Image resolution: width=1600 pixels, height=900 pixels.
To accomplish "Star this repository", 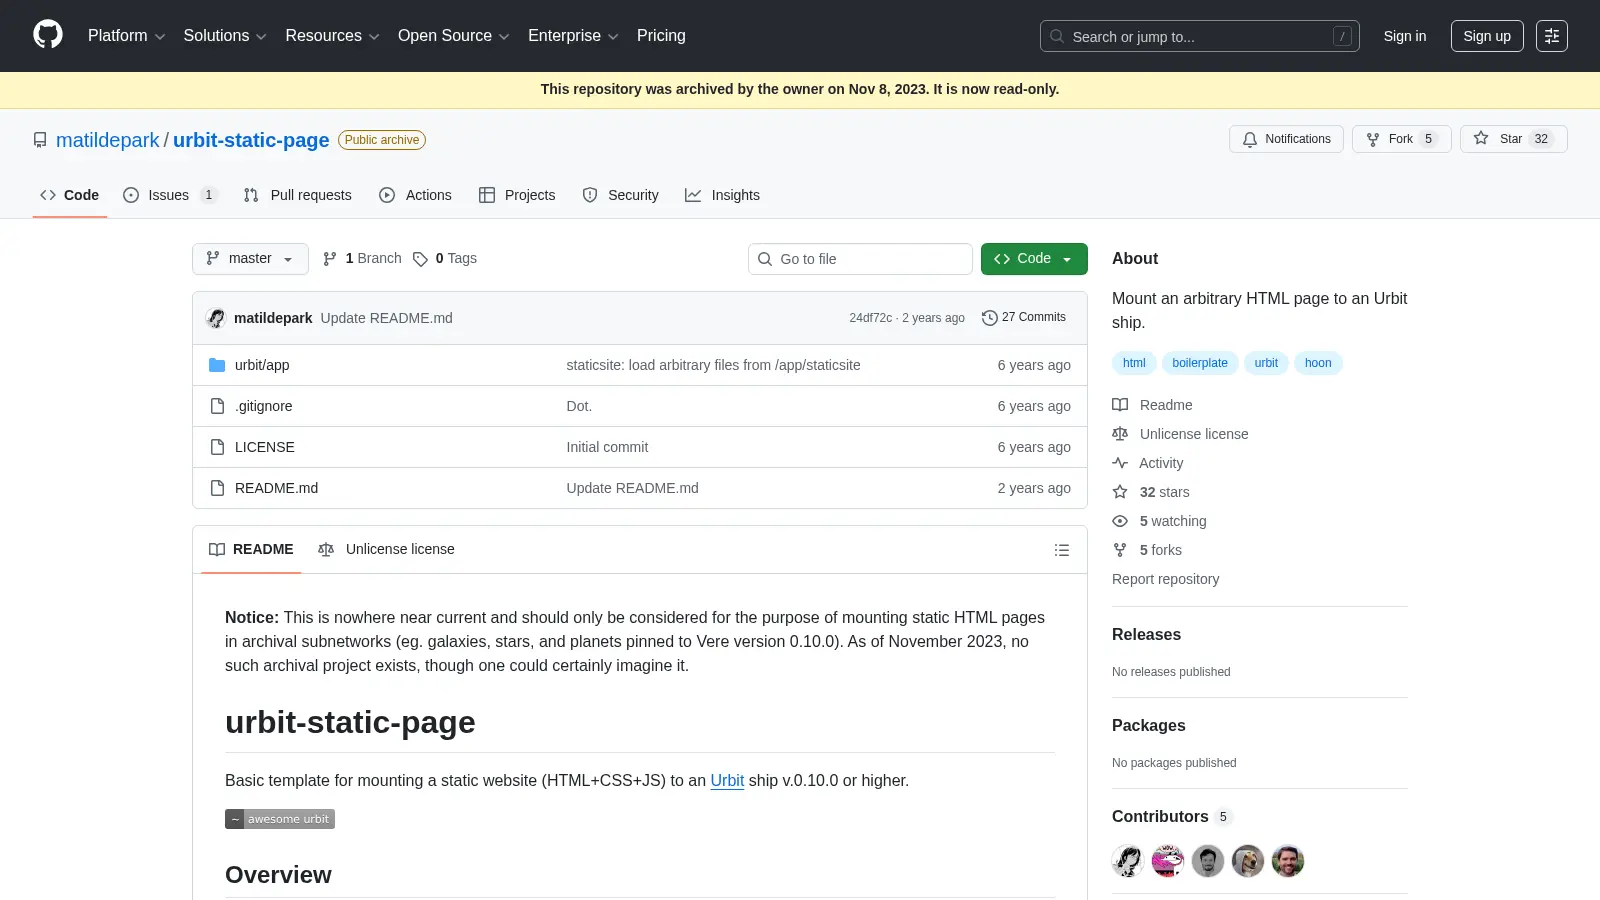I will 1513,139.
